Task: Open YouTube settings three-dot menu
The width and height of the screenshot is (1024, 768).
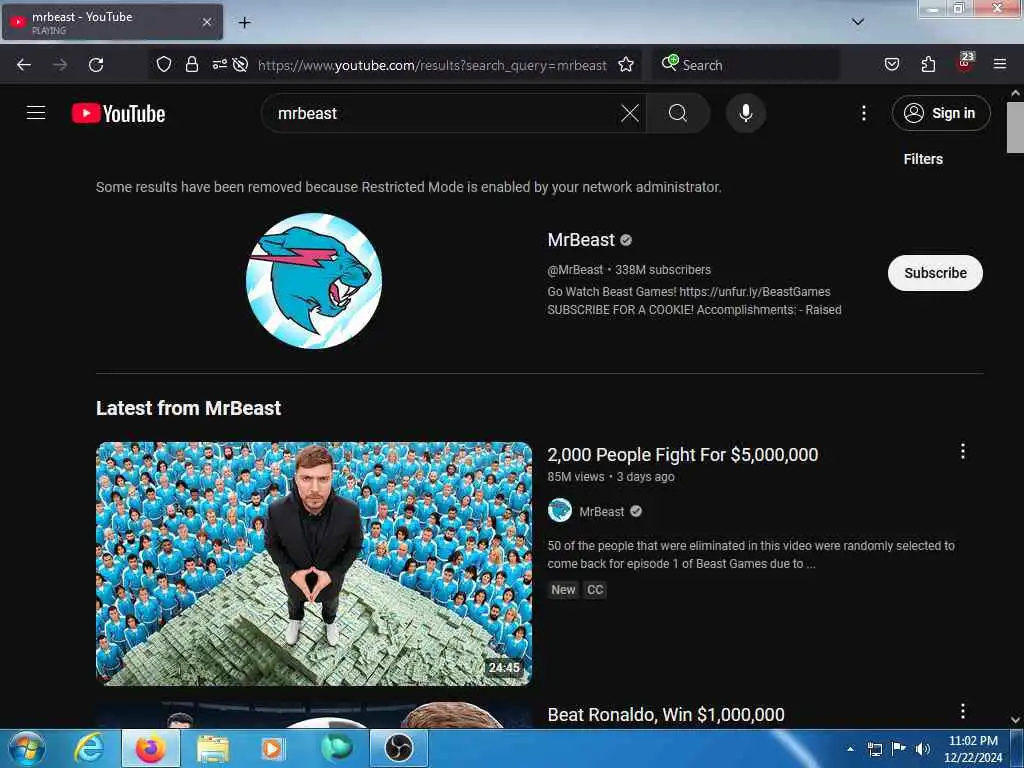Action: tap(863, 113)
